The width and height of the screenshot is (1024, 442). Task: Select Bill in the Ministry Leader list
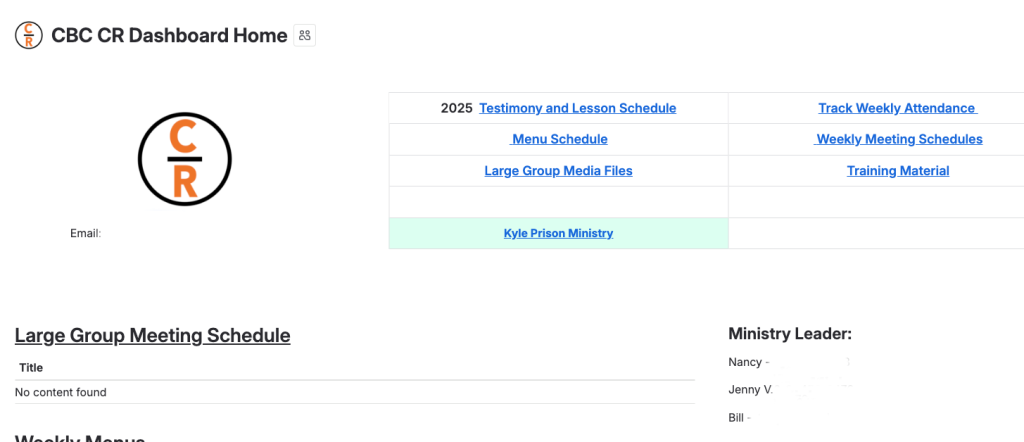[738, 417]
